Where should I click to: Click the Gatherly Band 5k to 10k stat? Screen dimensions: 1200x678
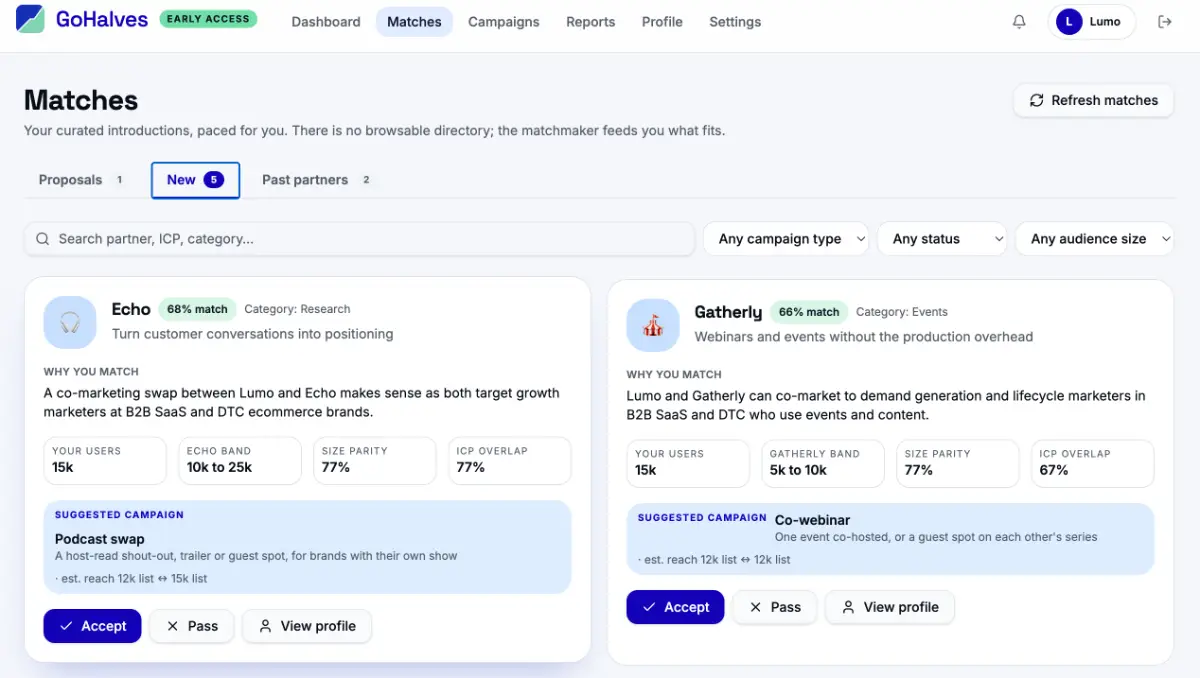pyautogui.click(x=823, y=464)
